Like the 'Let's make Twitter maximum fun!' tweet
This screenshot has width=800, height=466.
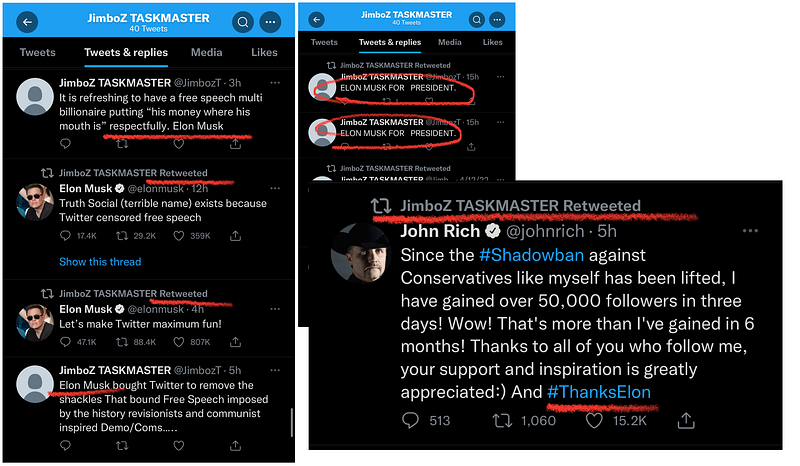pos(179,342)
